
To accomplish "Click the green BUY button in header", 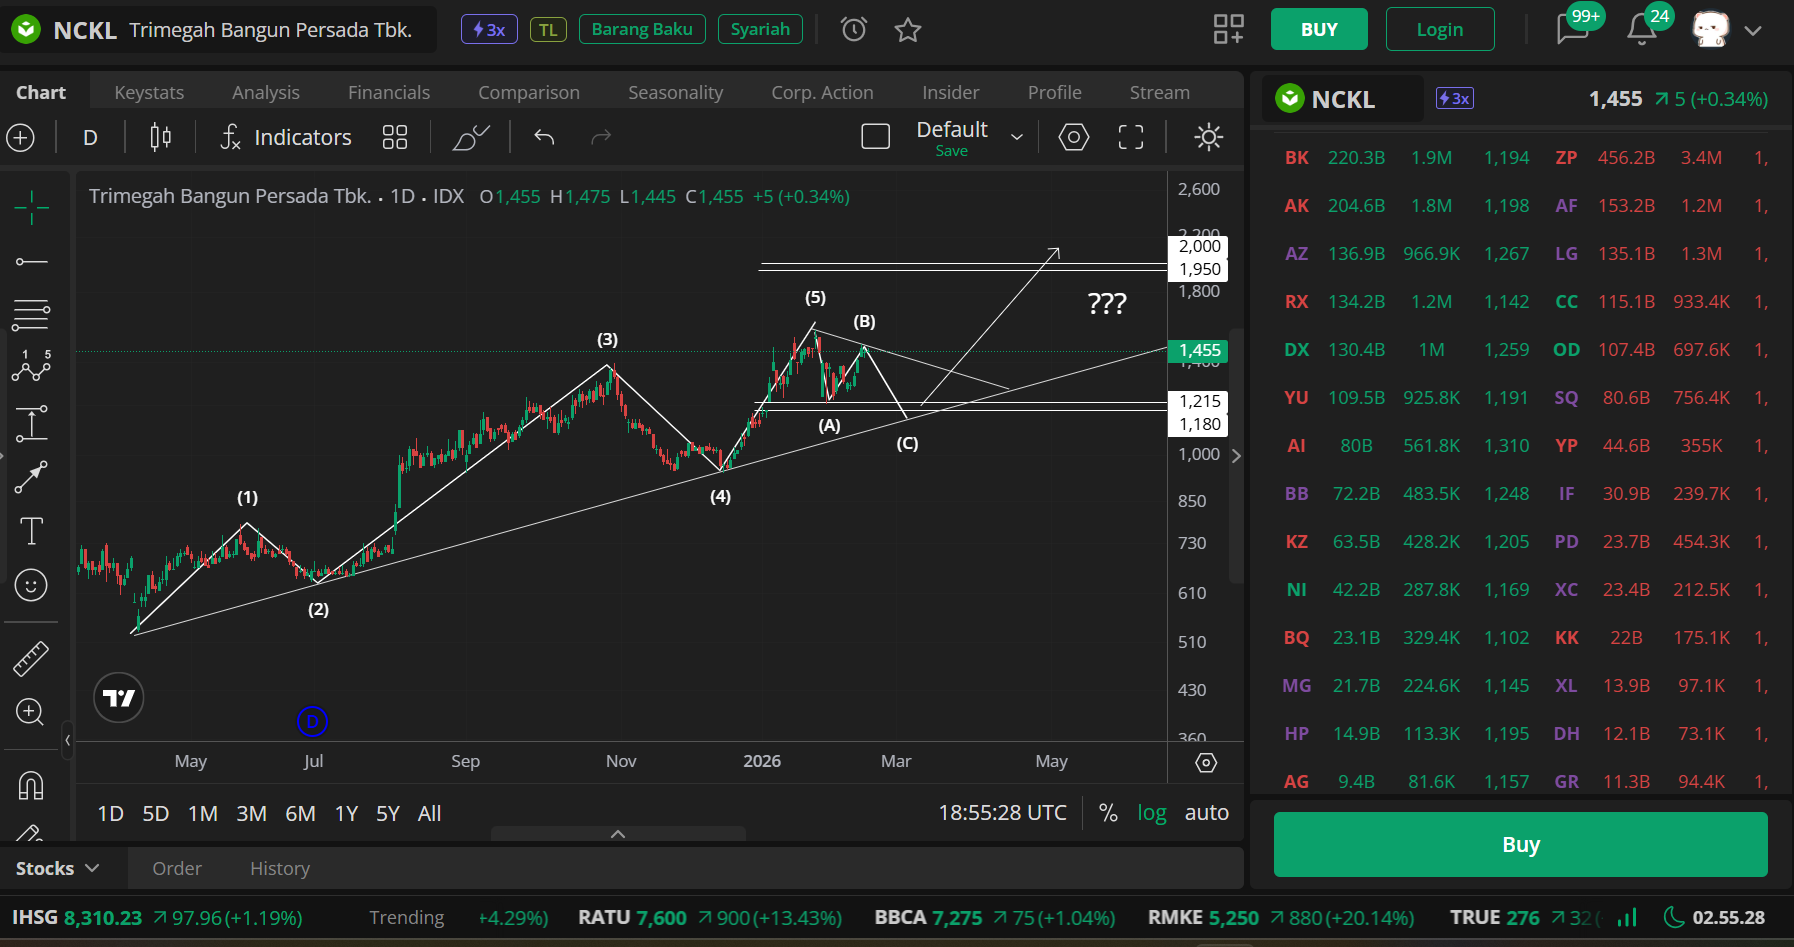I will pos(1318,30).
